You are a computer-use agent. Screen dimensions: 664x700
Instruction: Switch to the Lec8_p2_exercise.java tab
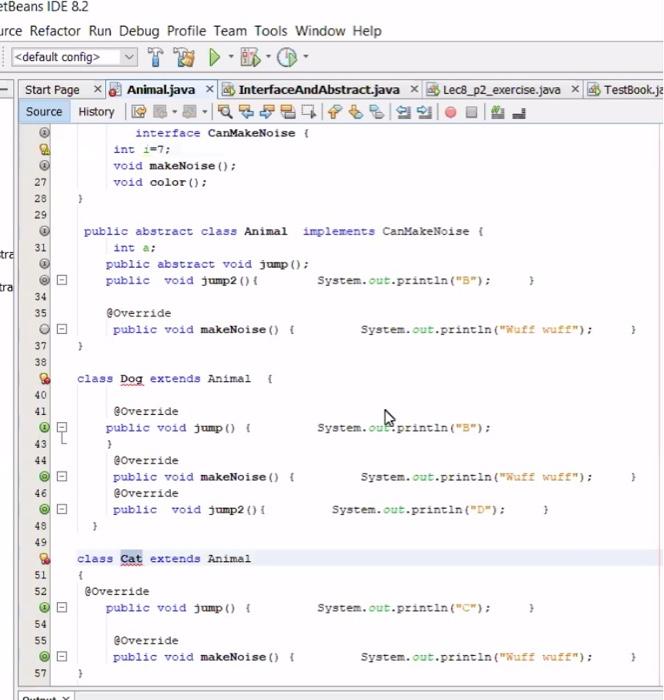(501, 90)
